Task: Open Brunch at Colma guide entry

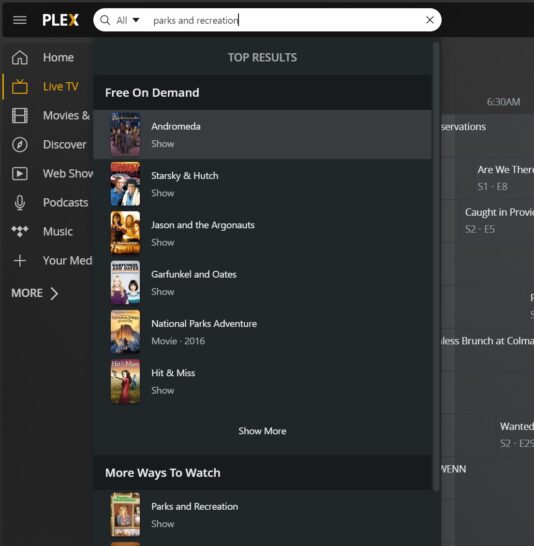Action: point(487,341)
